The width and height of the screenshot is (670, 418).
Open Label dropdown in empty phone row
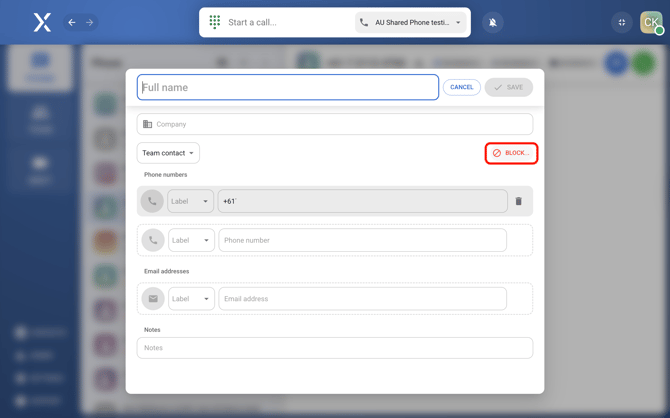(191, 240)
